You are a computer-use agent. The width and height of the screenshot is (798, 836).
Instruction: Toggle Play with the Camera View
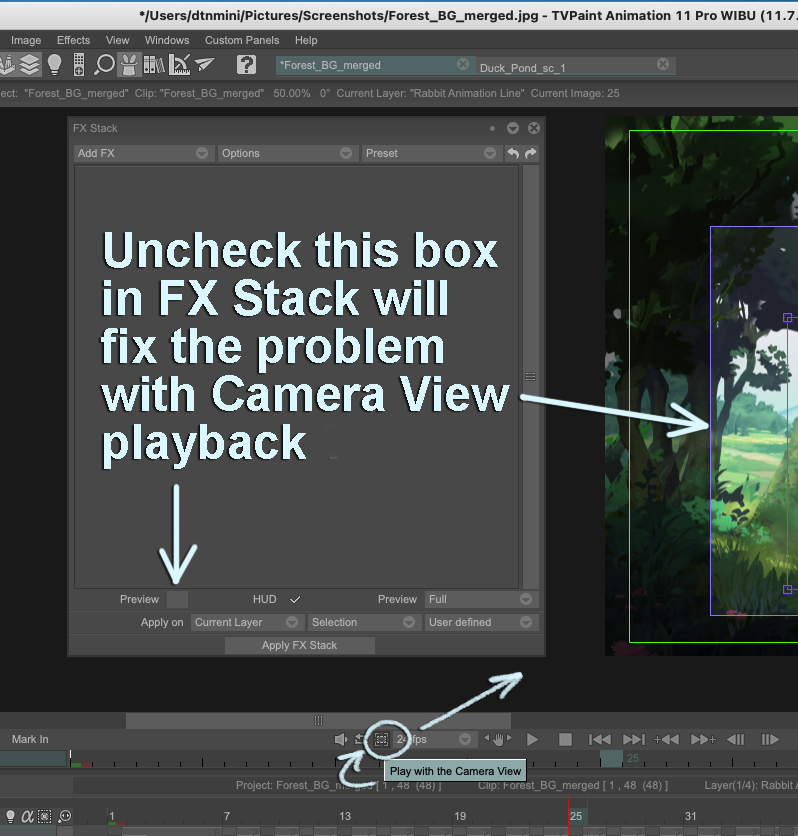click(381, 739)
